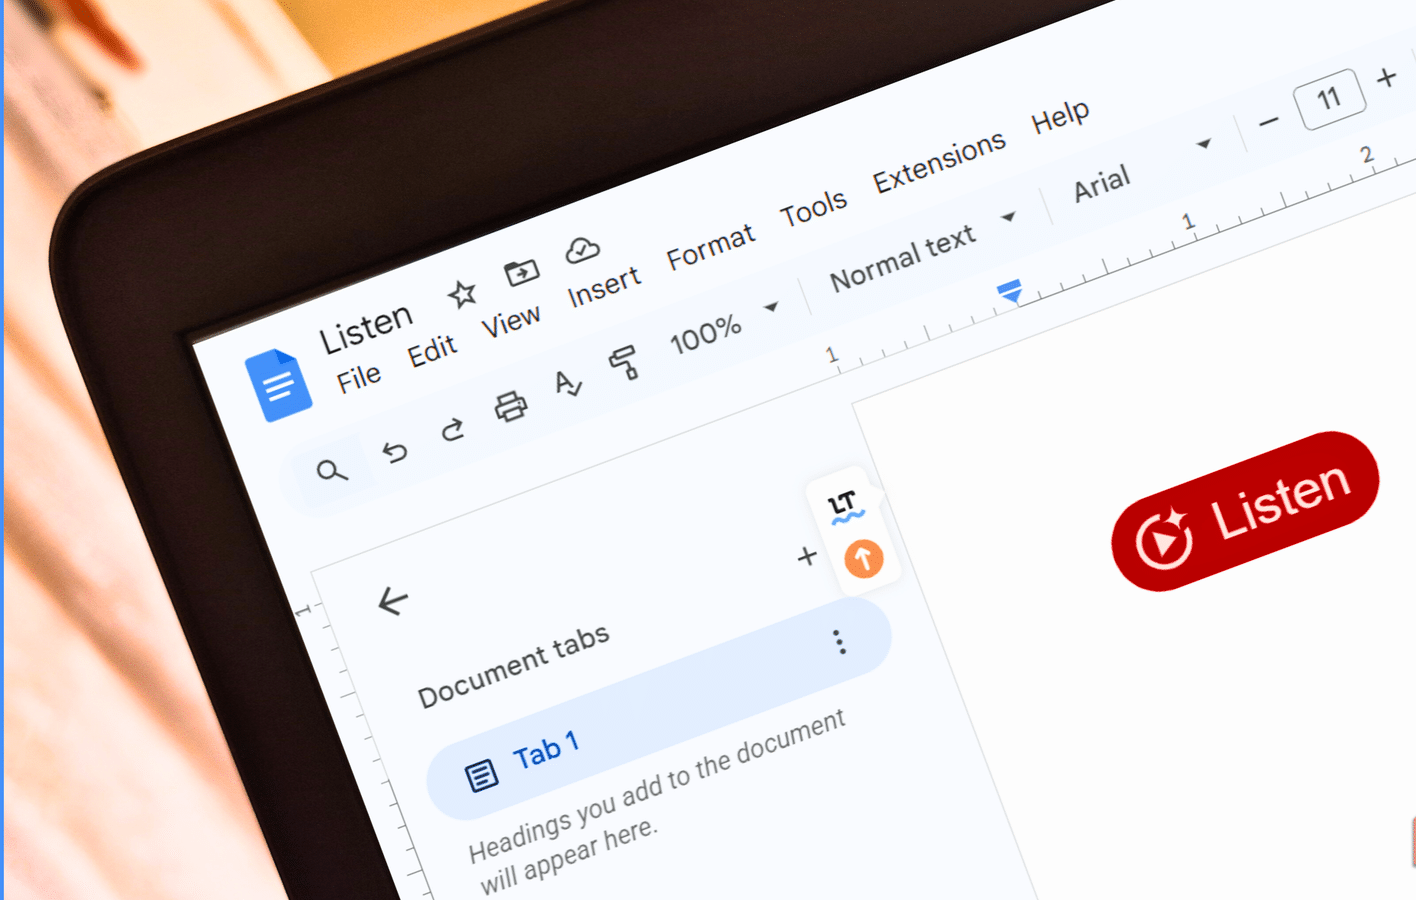
Task: Redo the last action
Action: 453,430
